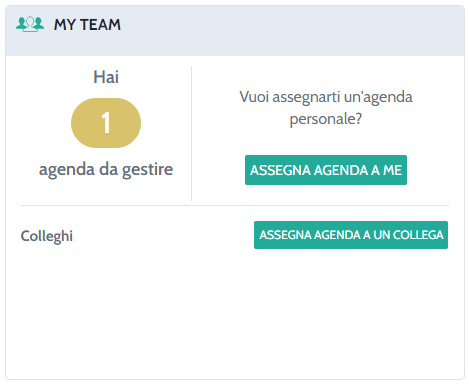Click the word 'Vuoi' in the question
This screenshot has height=386, width=469.
click(x=254, y=97)
